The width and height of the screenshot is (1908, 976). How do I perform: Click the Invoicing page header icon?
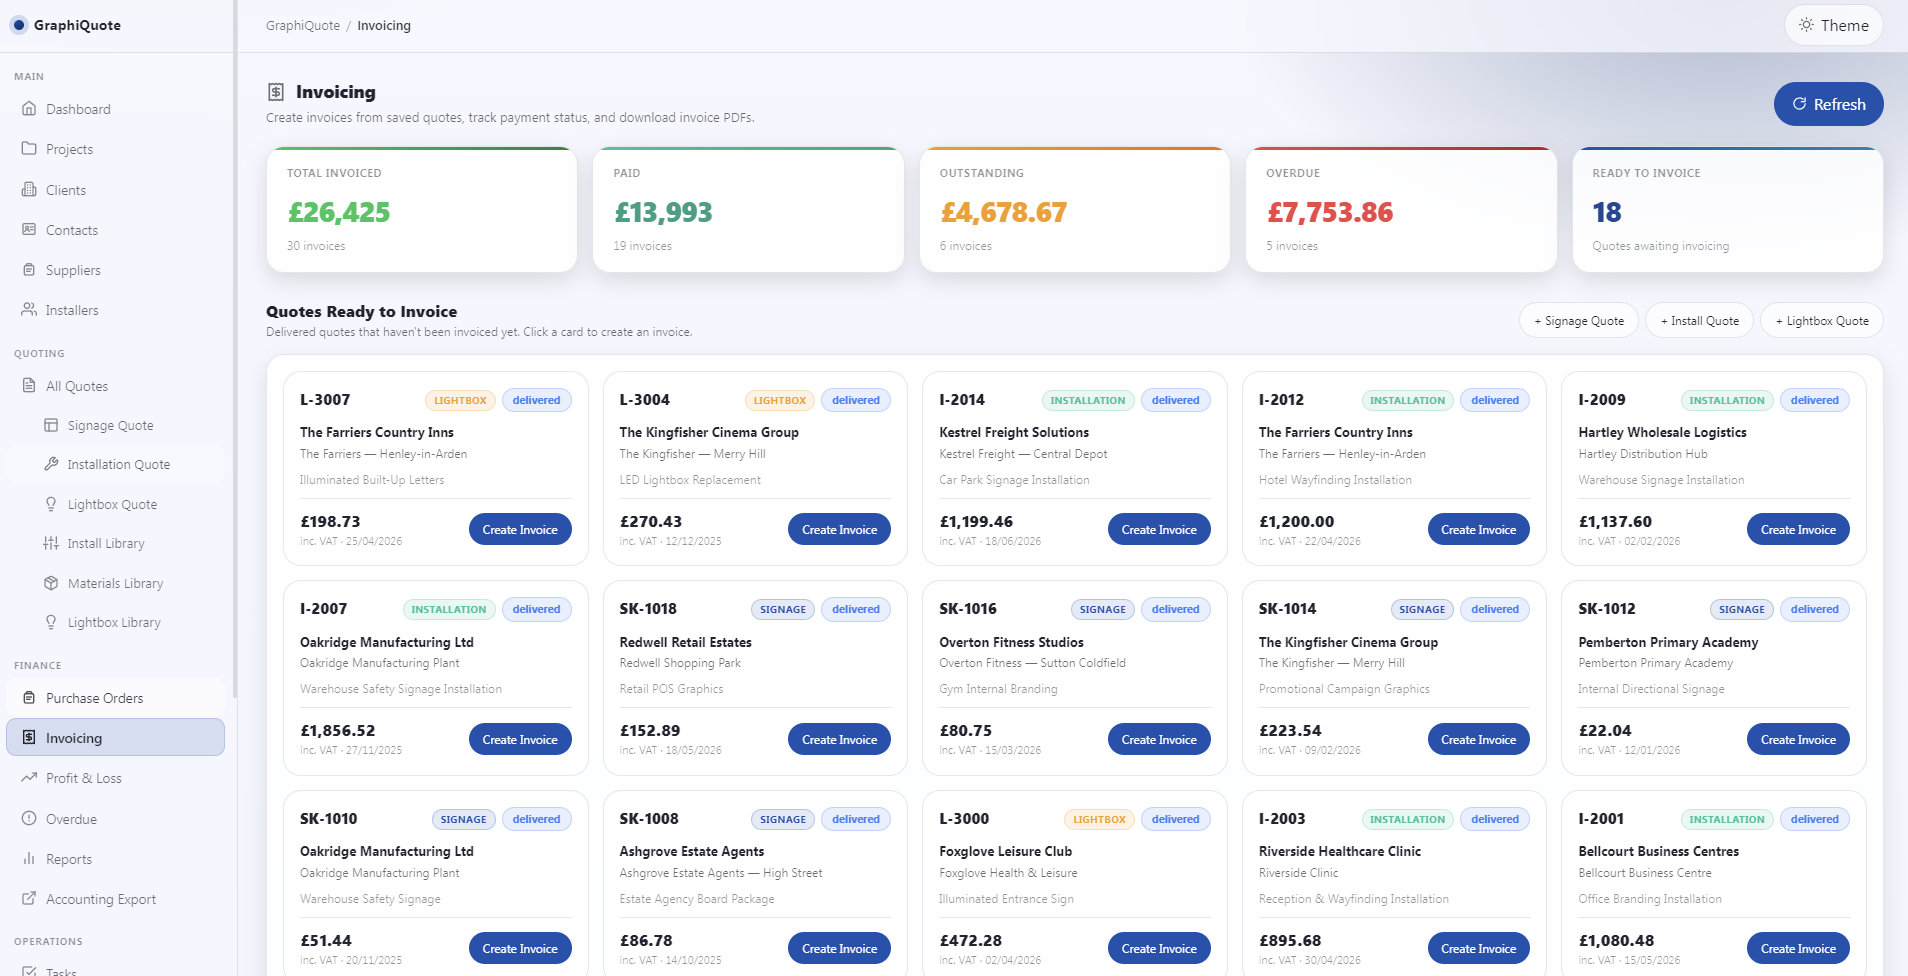coord(276,92)
